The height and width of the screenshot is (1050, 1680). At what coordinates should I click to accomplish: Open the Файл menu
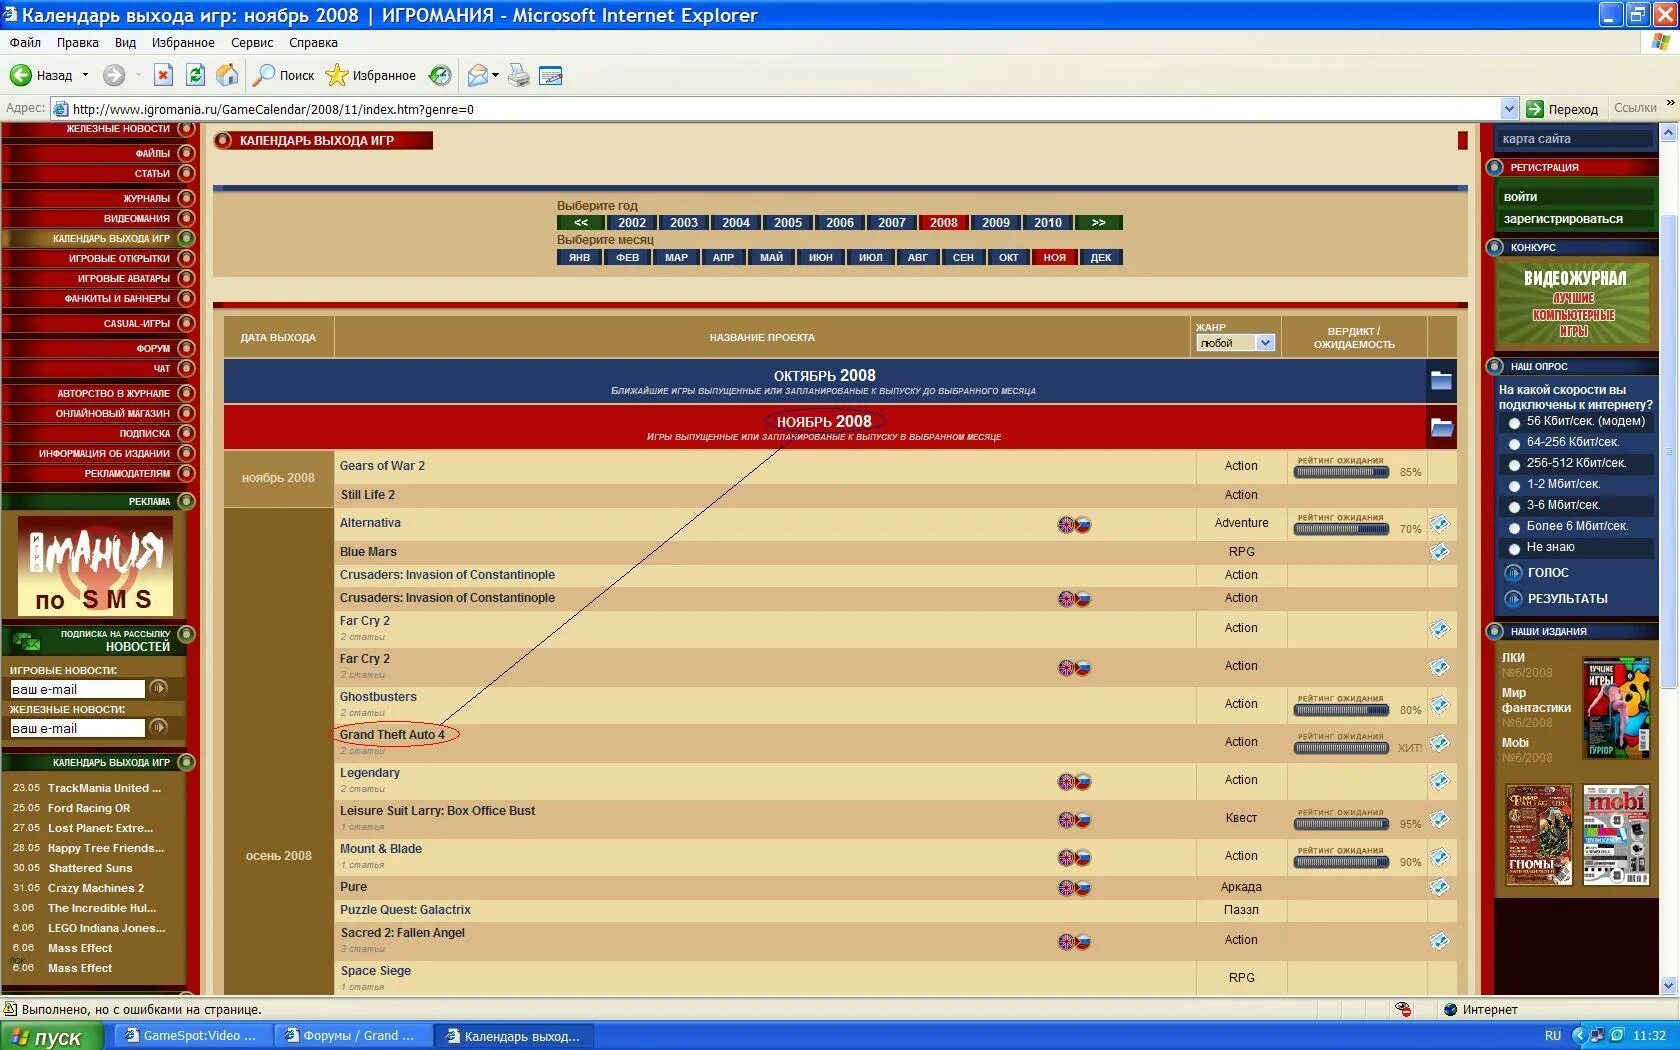click(x=25, y=42)
